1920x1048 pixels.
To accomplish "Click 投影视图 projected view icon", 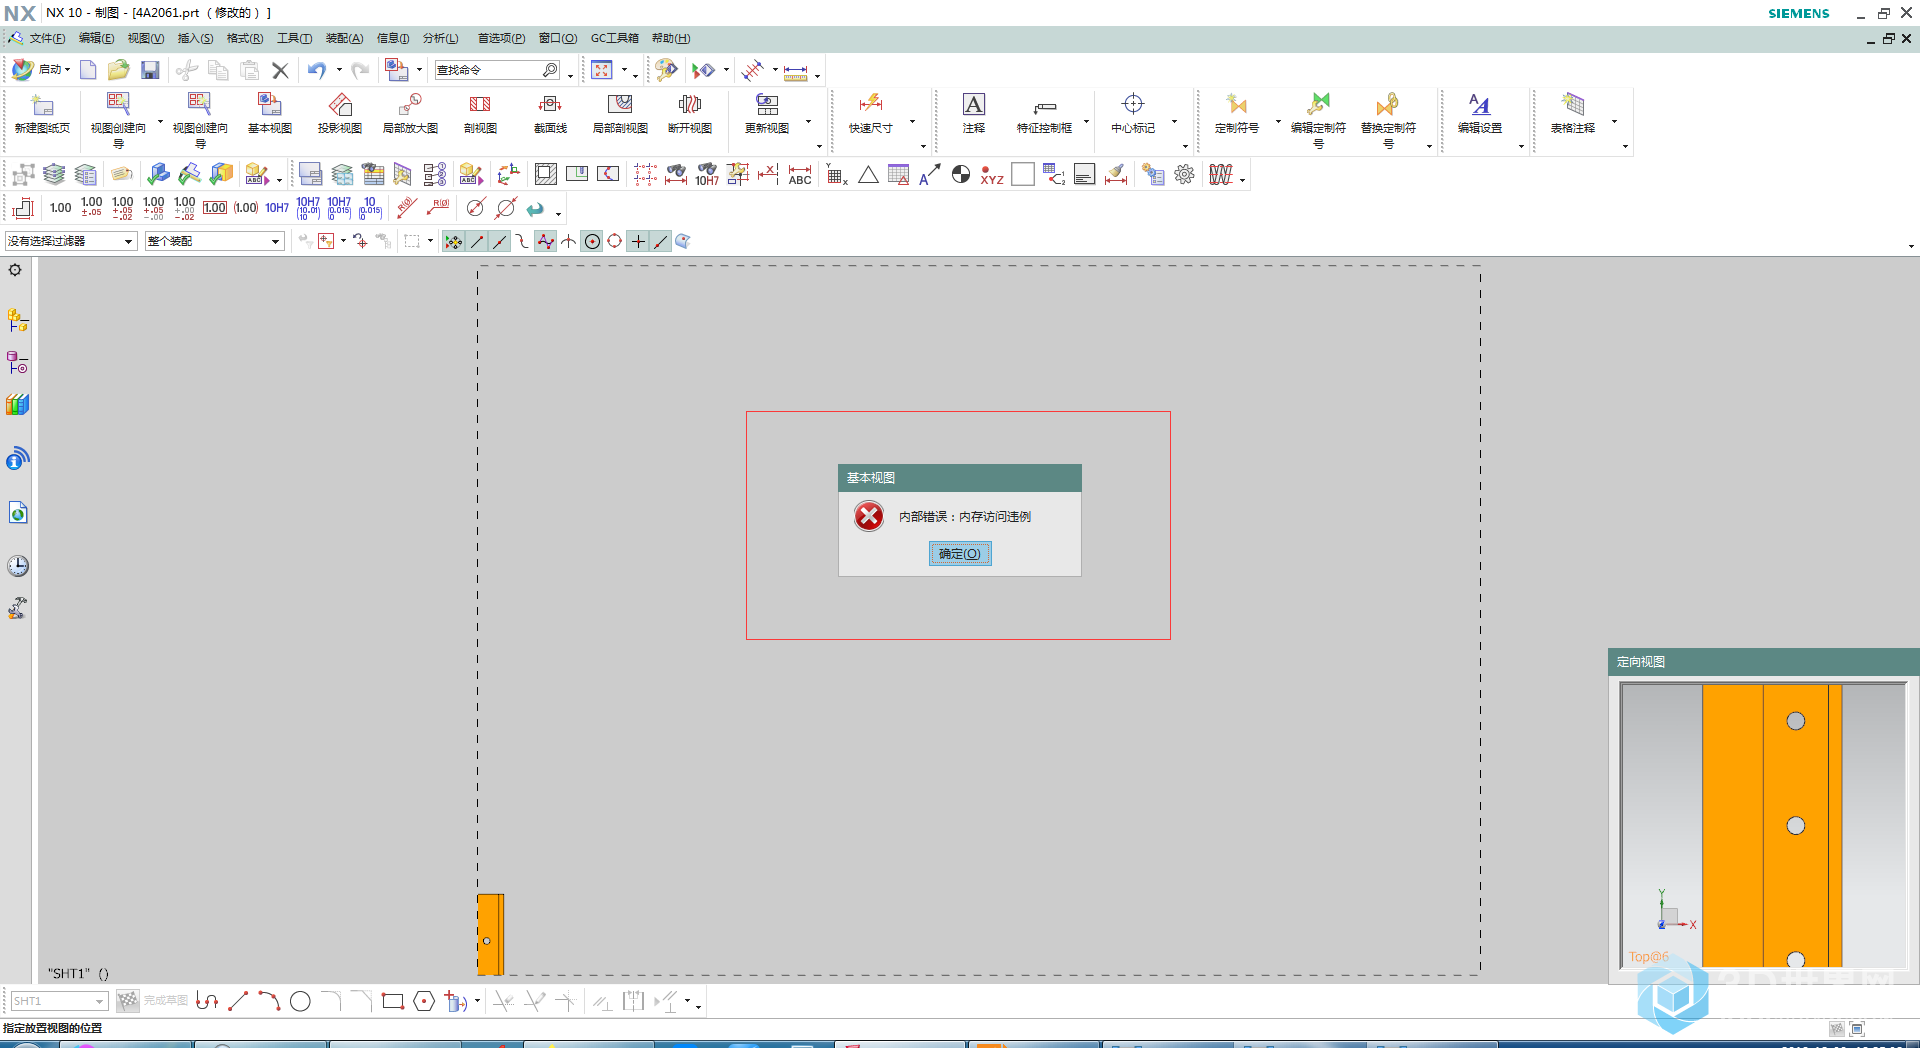I will click(340, 114).
